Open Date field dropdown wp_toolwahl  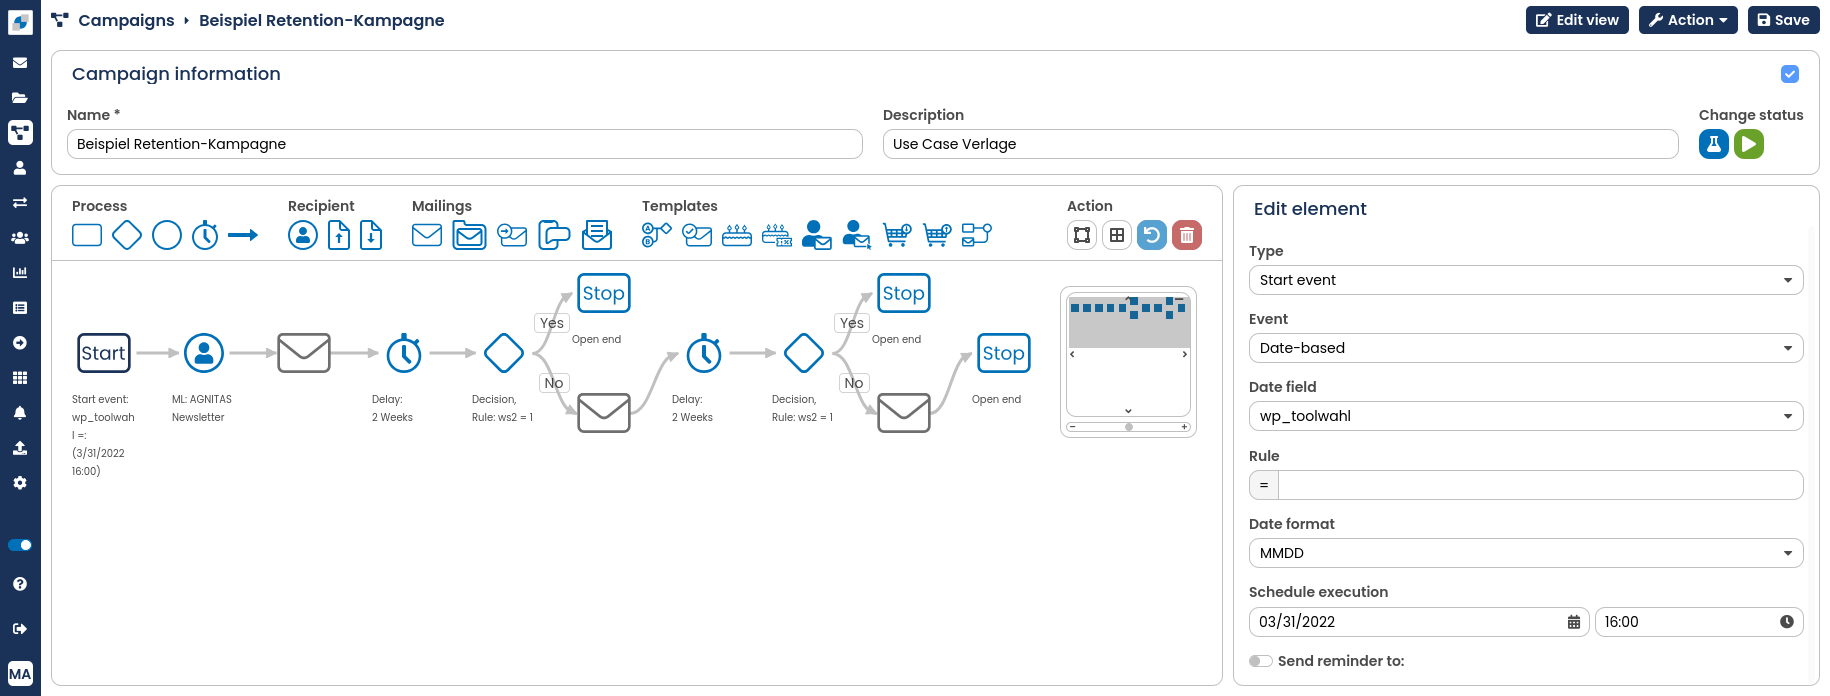click(1526, 416)
